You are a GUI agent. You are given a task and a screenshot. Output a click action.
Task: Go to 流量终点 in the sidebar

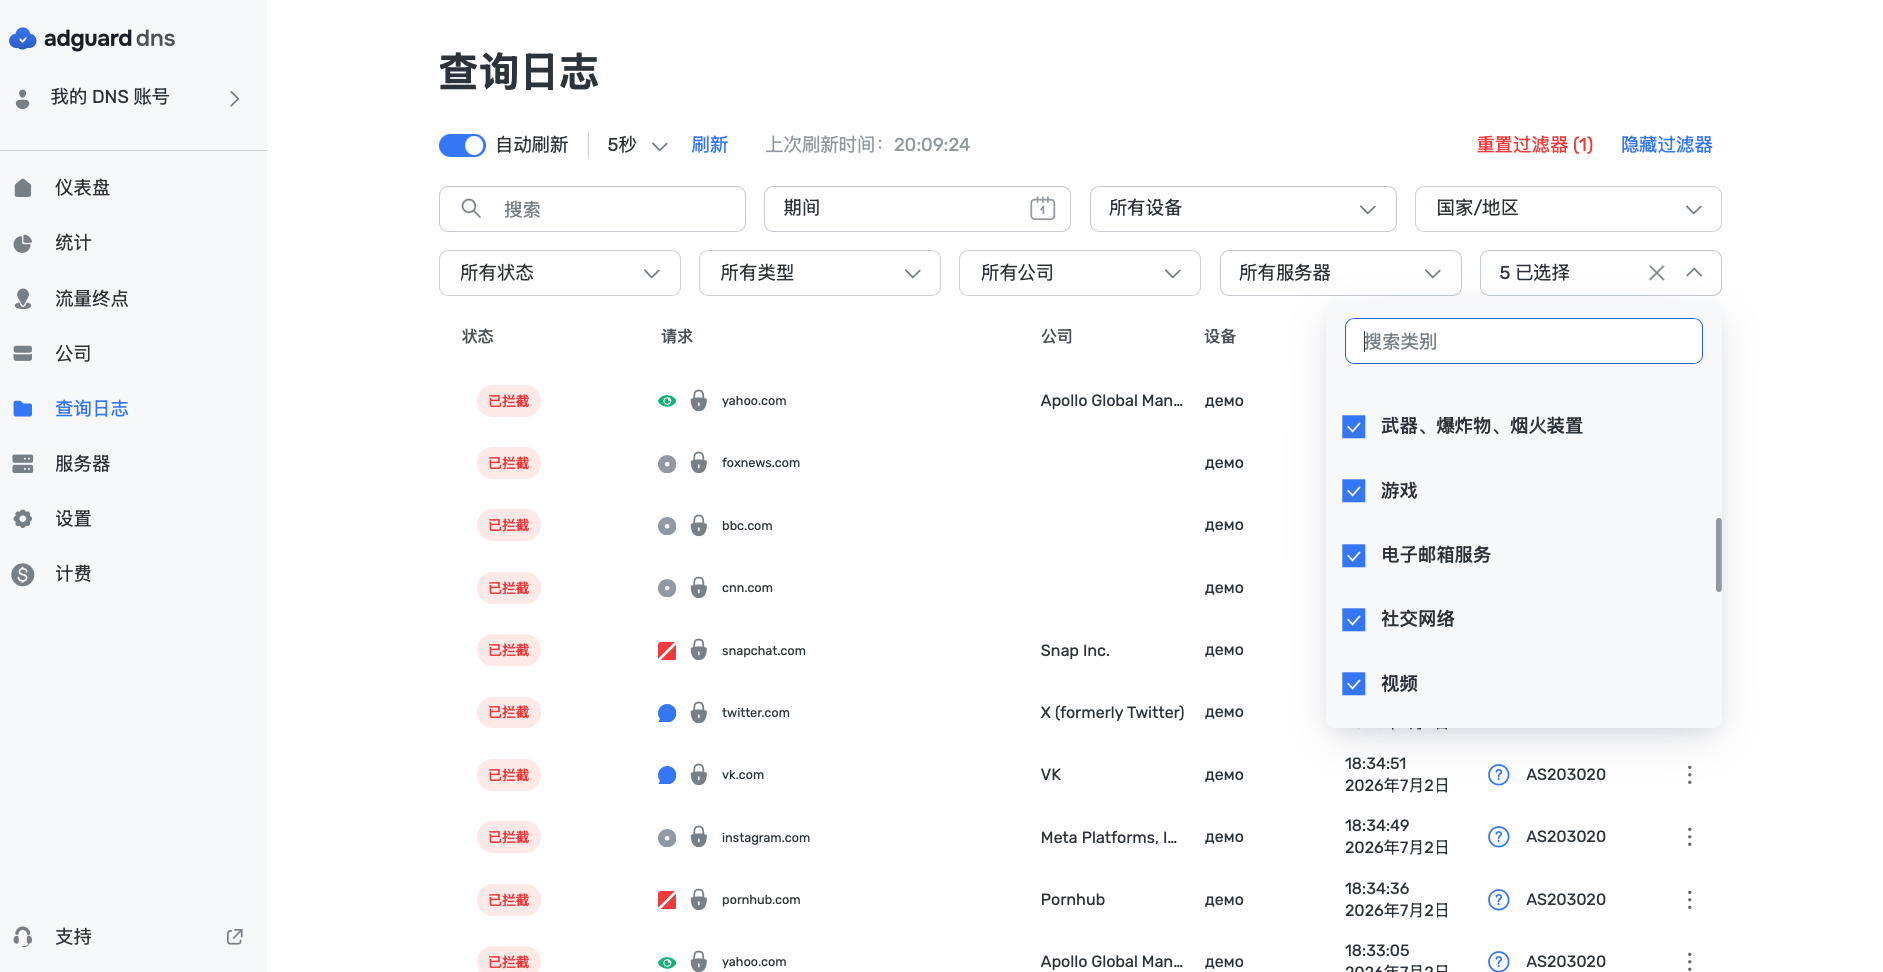tap(92, 298)
